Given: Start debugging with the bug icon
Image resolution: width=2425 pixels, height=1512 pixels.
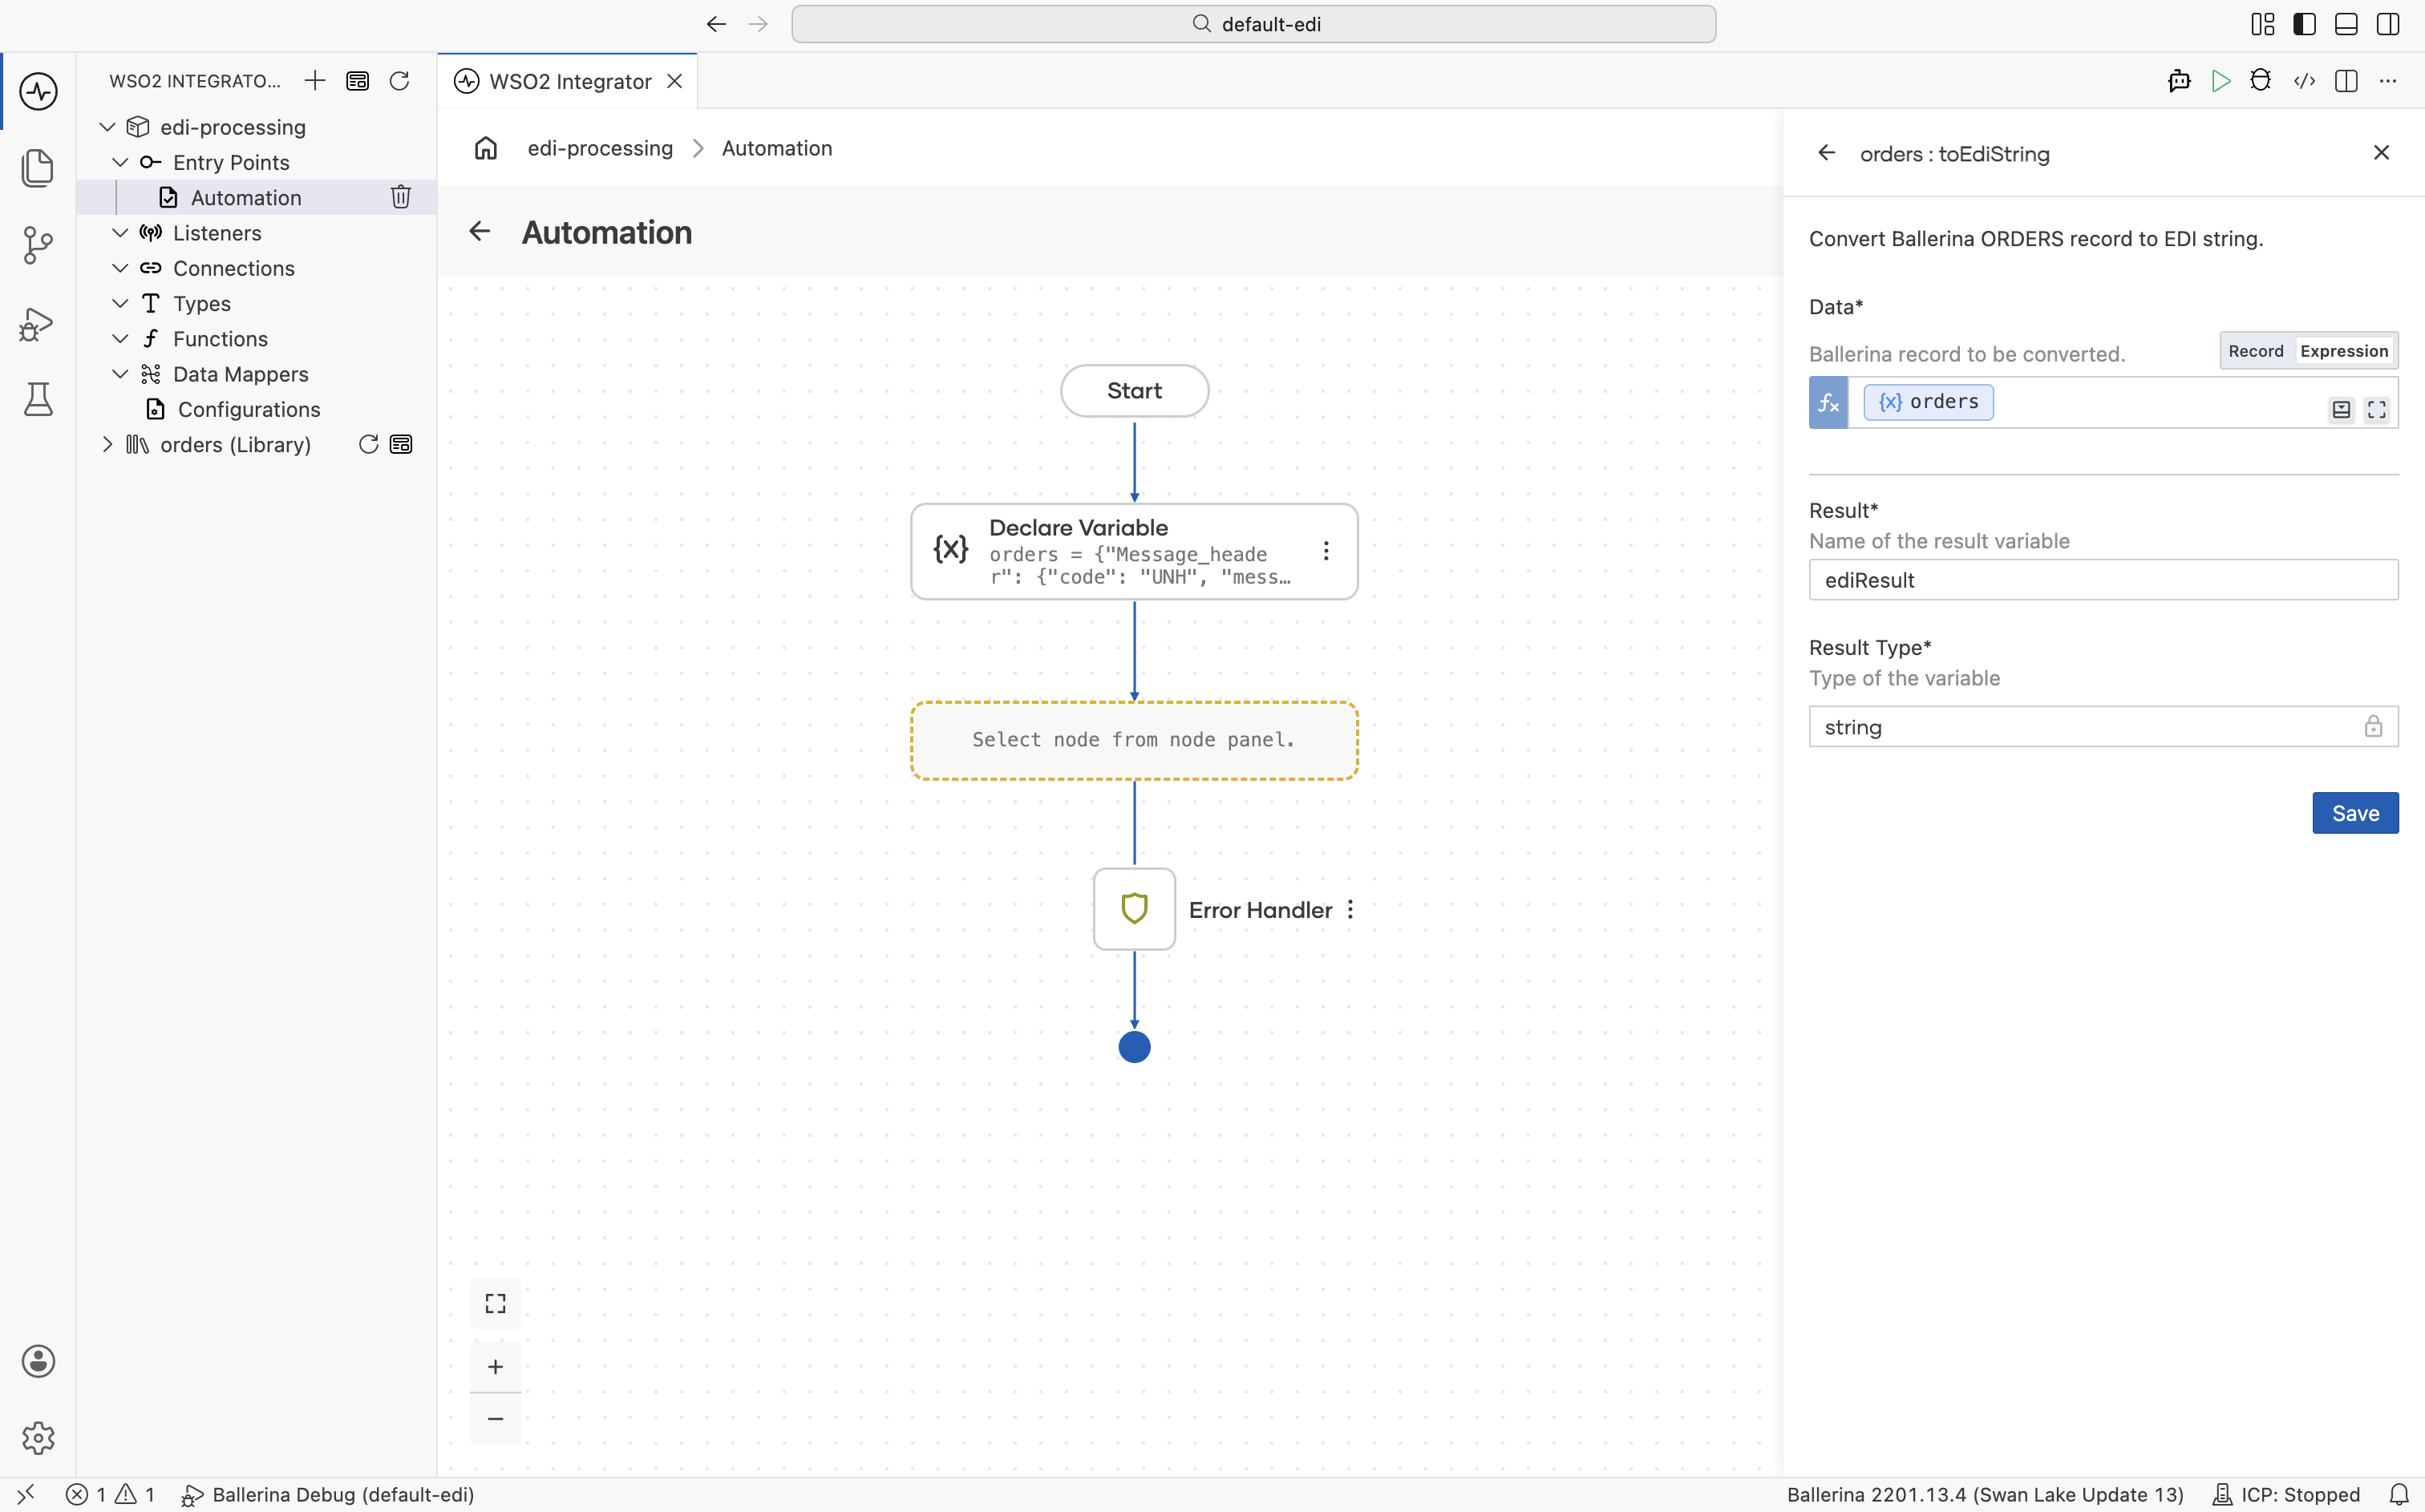Looking at the screenshot, I should 2261,81.
